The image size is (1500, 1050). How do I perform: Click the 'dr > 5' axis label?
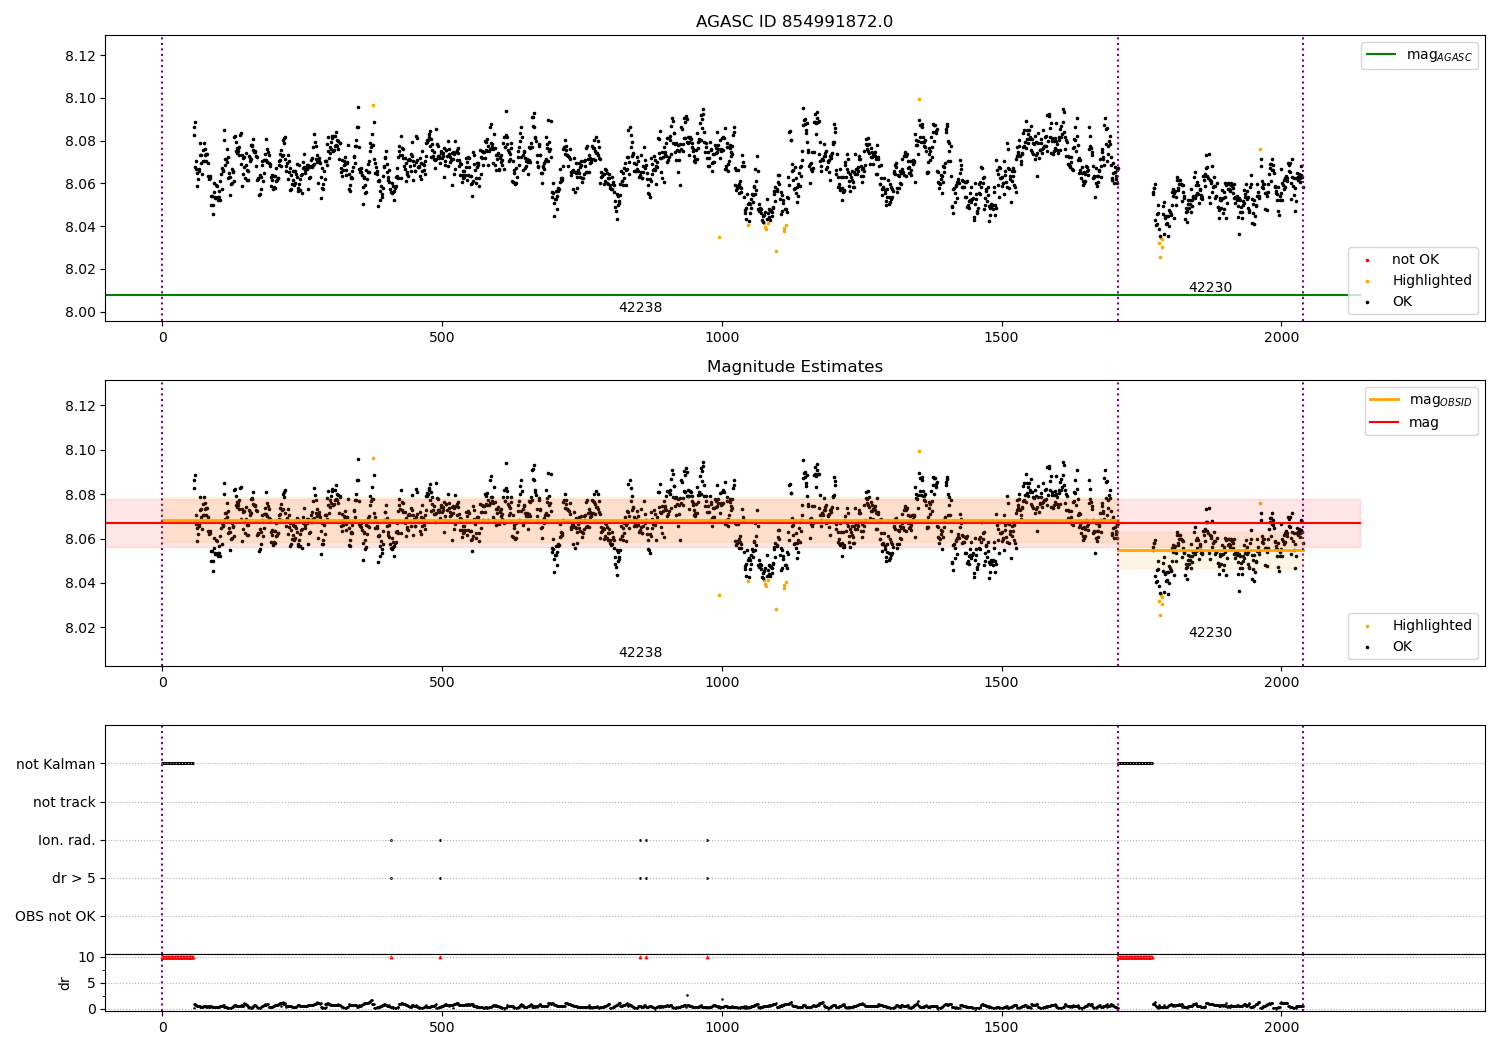point(74,879)
